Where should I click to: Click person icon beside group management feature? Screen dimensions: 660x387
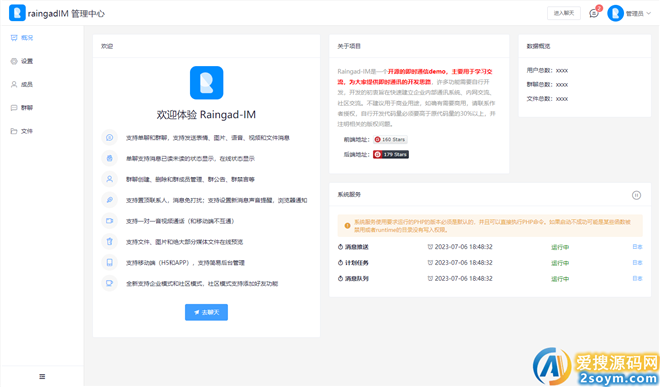click(109, 179)
